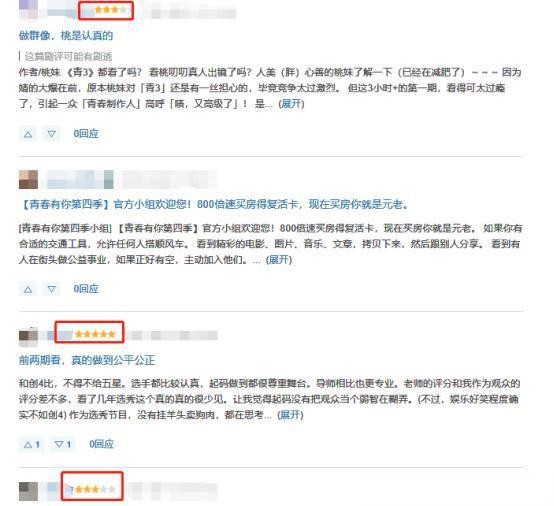554x506 pixels.
Task: Click the five-star rating of third reviewer
Action: 95,334
